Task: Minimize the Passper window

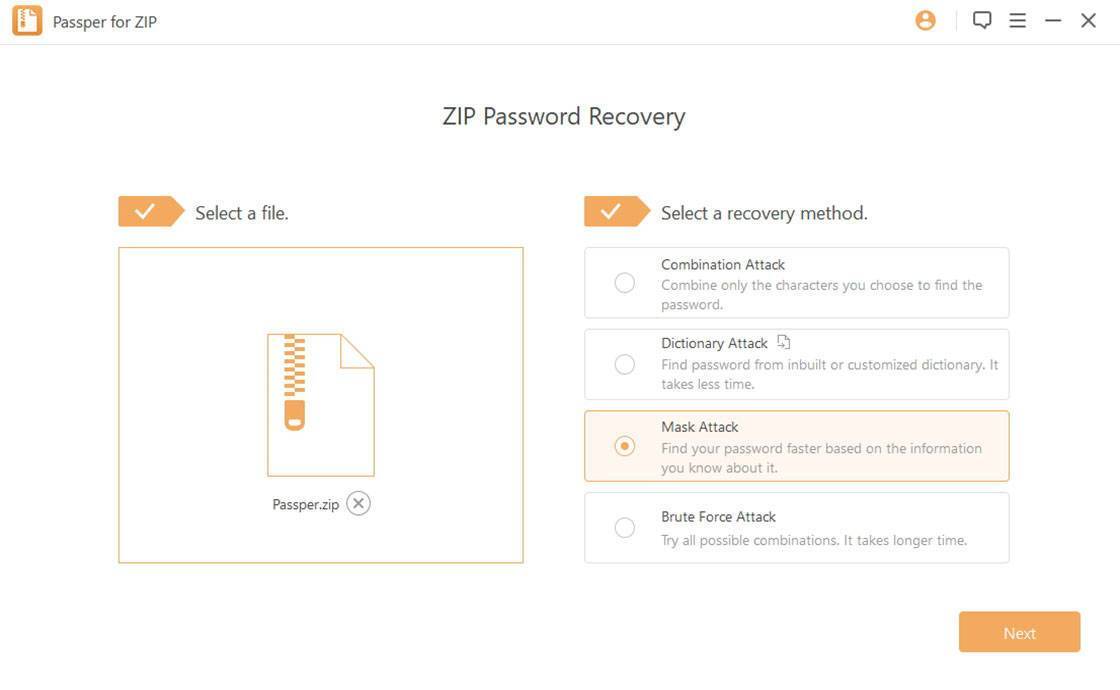Action: (1052, 21)
